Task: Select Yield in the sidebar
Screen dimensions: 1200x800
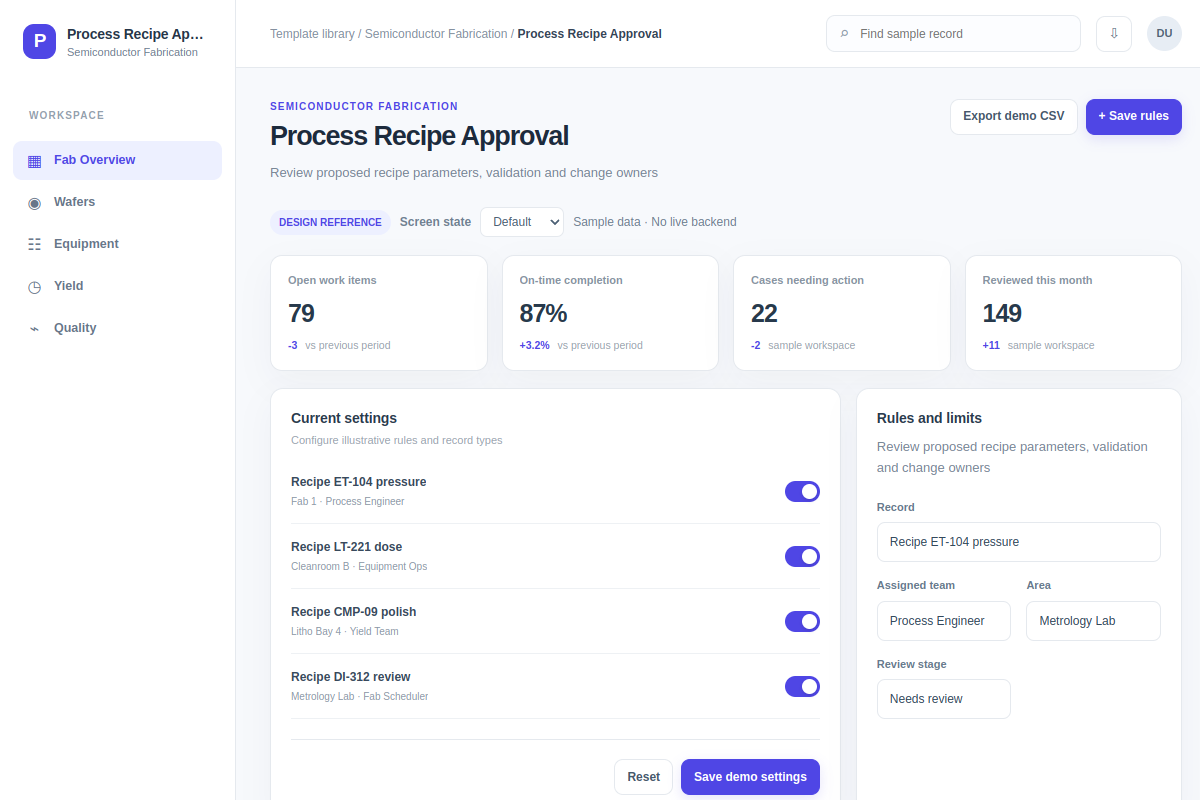Action: (x=117, y=286)
